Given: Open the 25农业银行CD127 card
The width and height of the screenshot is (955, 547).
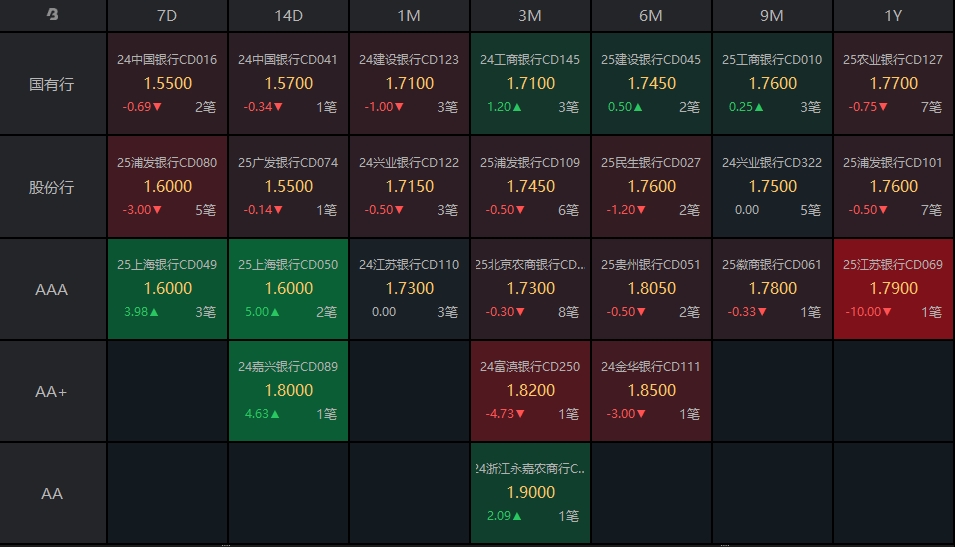Looking at the screenshot, I should click(893, 83).
